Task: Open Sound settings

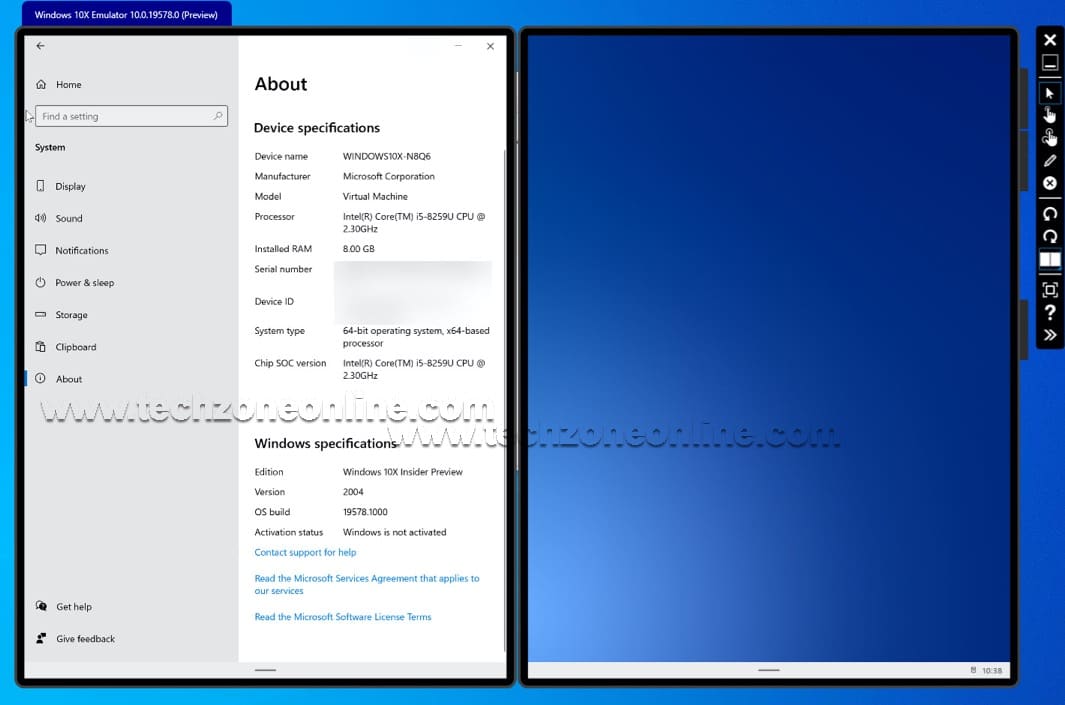Action: click(69, 218)
